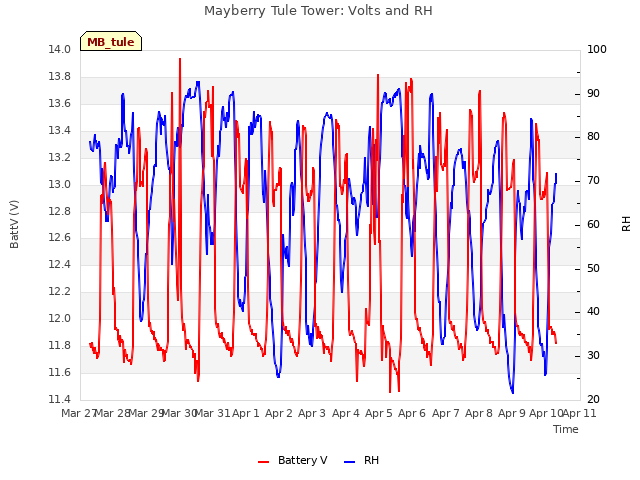
Task: Click the 13.0 voltage tick label
Action: pyautogui.click(x=59, y=184)
